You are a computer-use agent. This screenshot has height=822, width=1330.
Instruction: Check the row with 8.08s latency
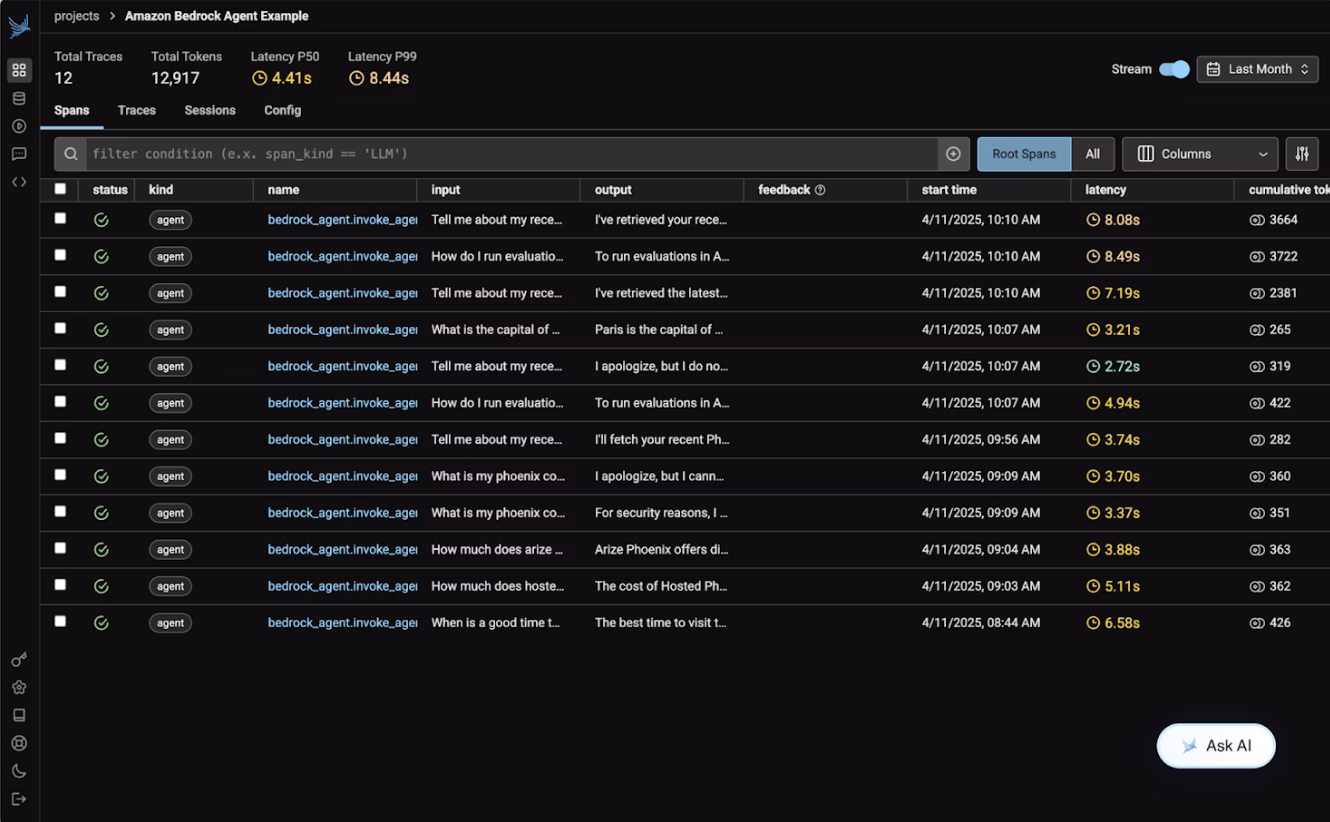tap(60, 218)
